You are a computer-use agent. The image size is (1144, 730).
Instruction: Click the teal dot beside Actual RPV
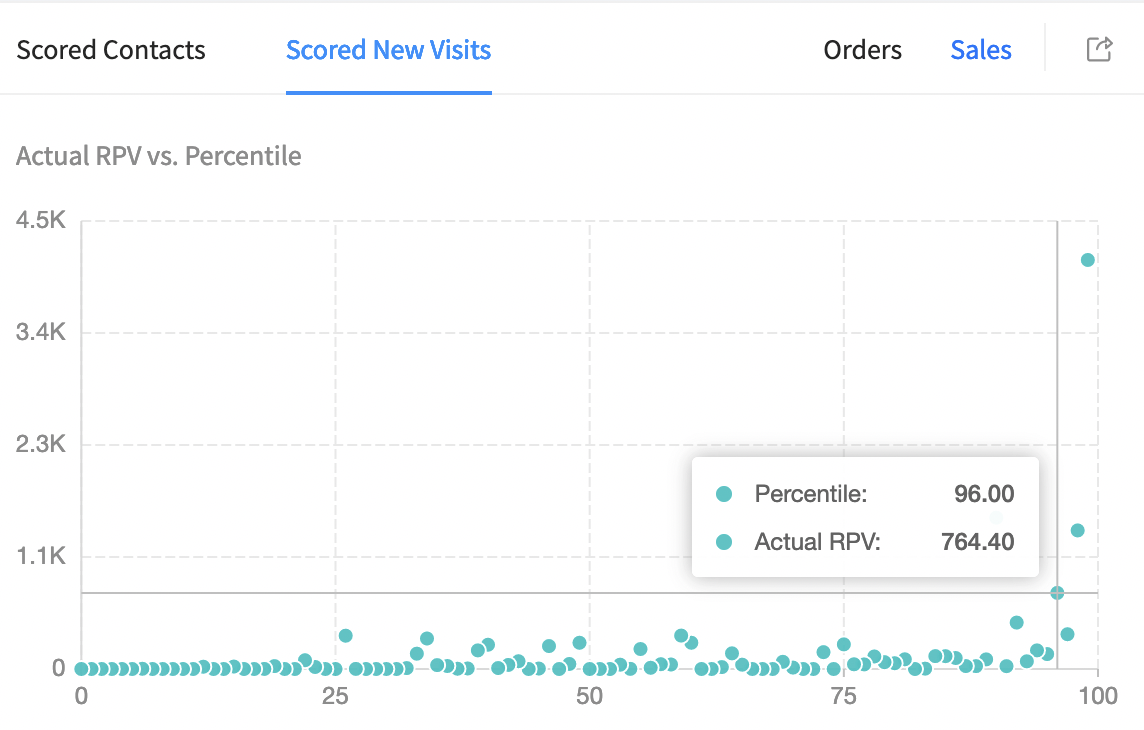tap(725, 542)
